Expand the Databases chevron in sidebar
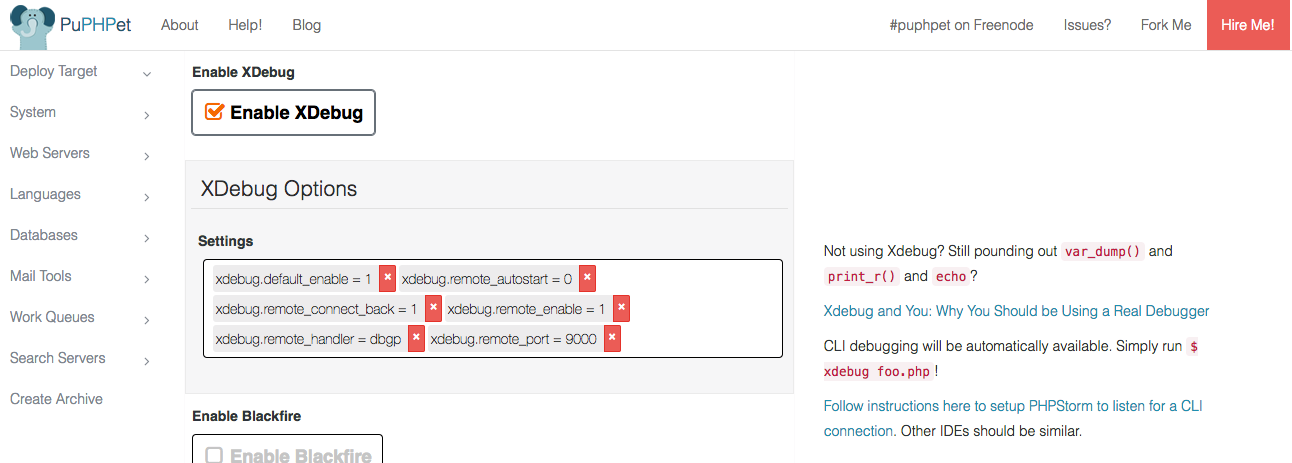Screen dimensions: 1292x463 pos(147,238)
